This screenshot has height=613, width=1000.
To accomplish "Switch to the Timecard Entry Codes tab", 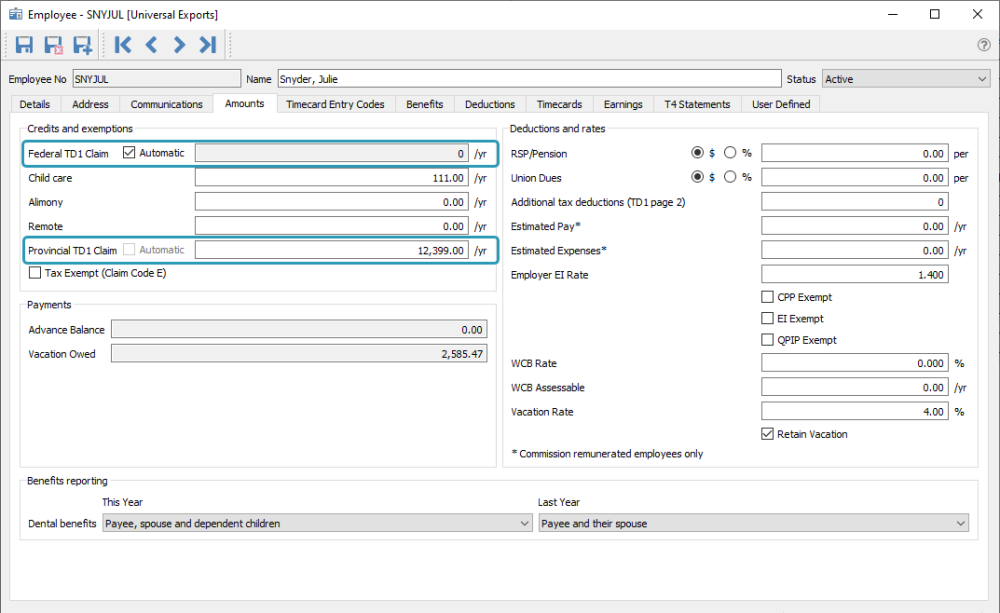I will pos(335,104).
